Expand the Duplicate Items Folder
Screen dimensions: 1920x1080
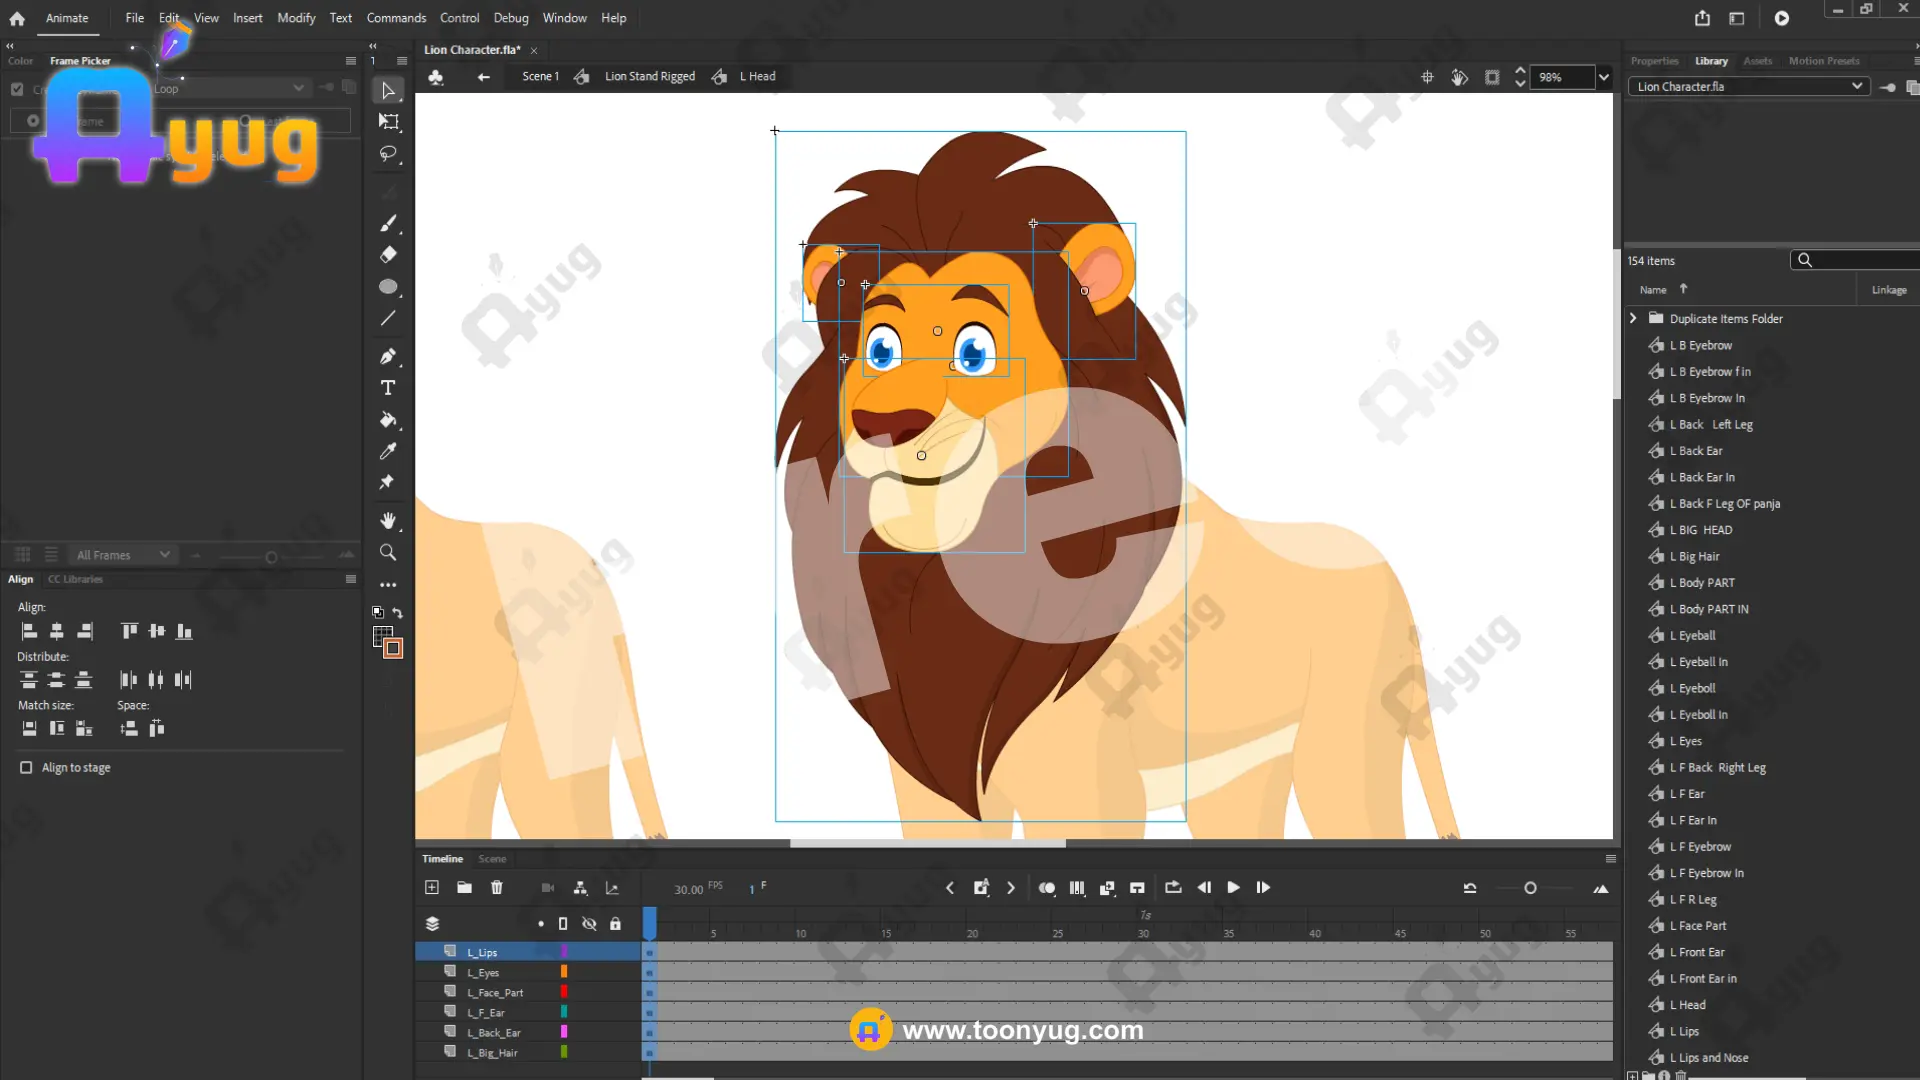(1634, 318)
